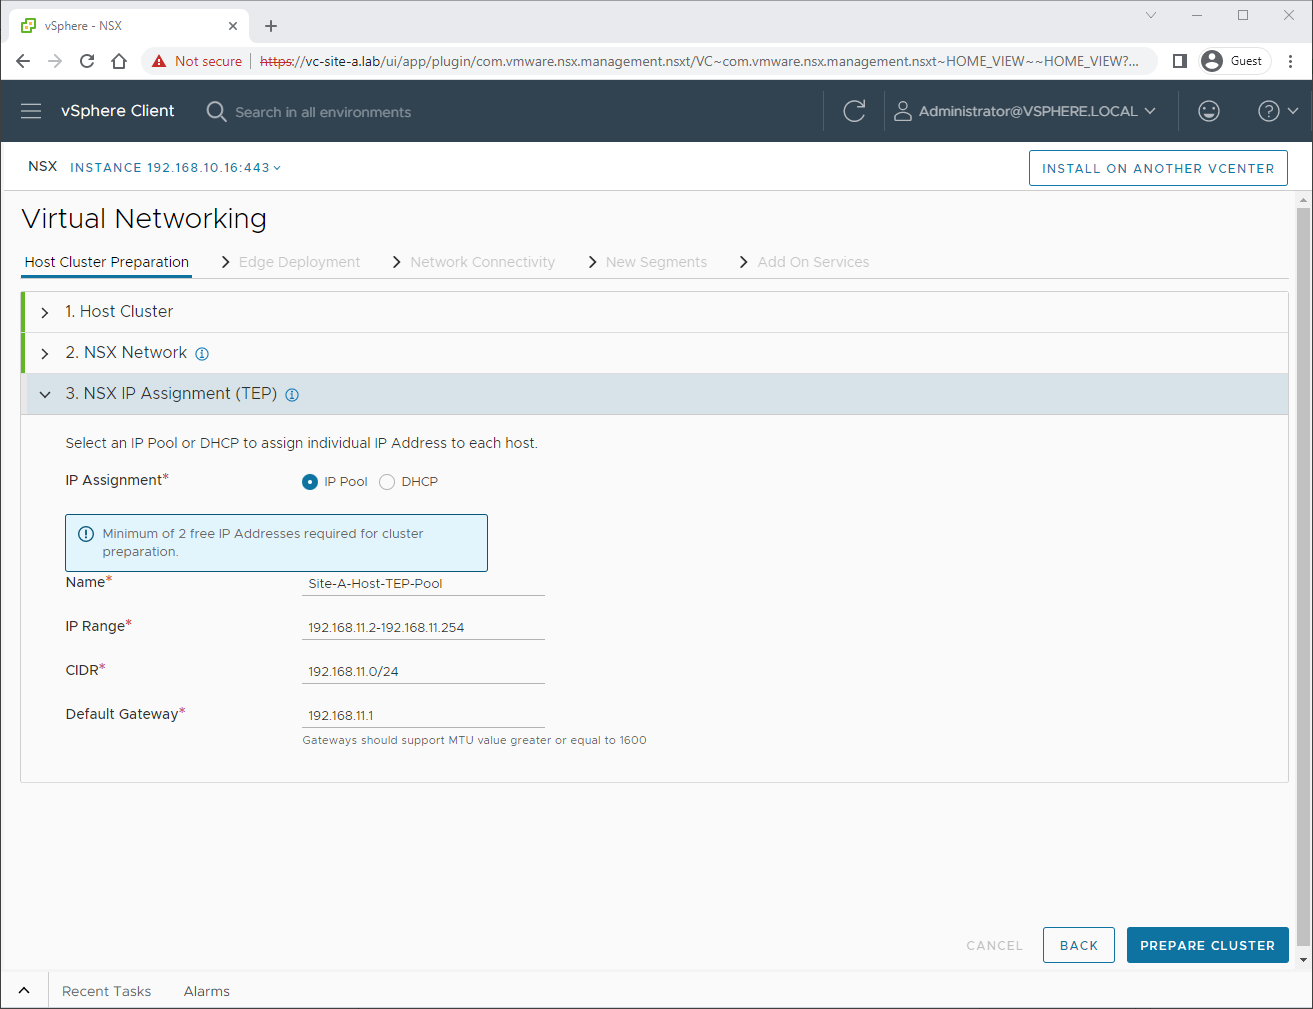The height and width of the screenshot is (1009, 1313).
Task: Open the feedback smiley icon
Action: click(1209, 111)
